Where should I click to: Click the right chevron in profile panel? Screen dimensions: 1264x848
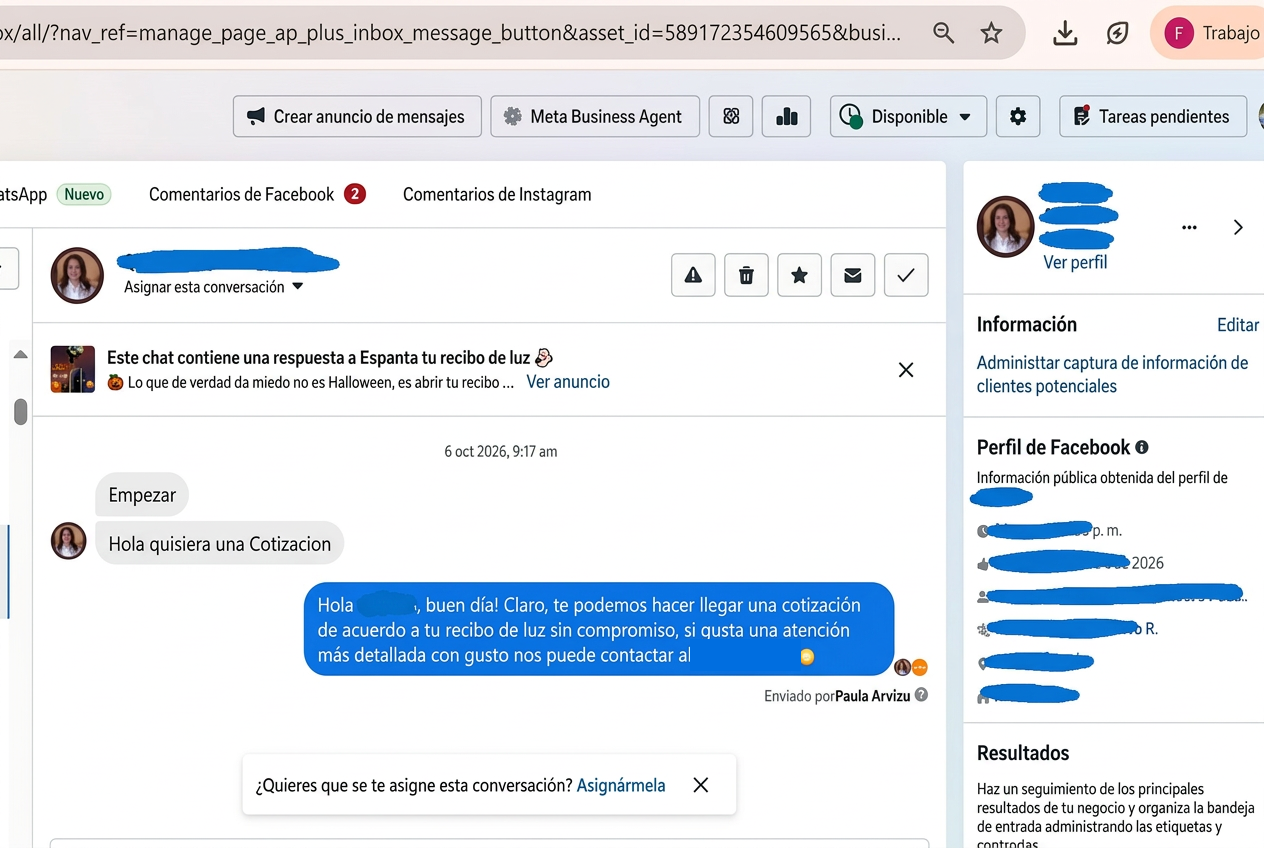pos(1238,228)
